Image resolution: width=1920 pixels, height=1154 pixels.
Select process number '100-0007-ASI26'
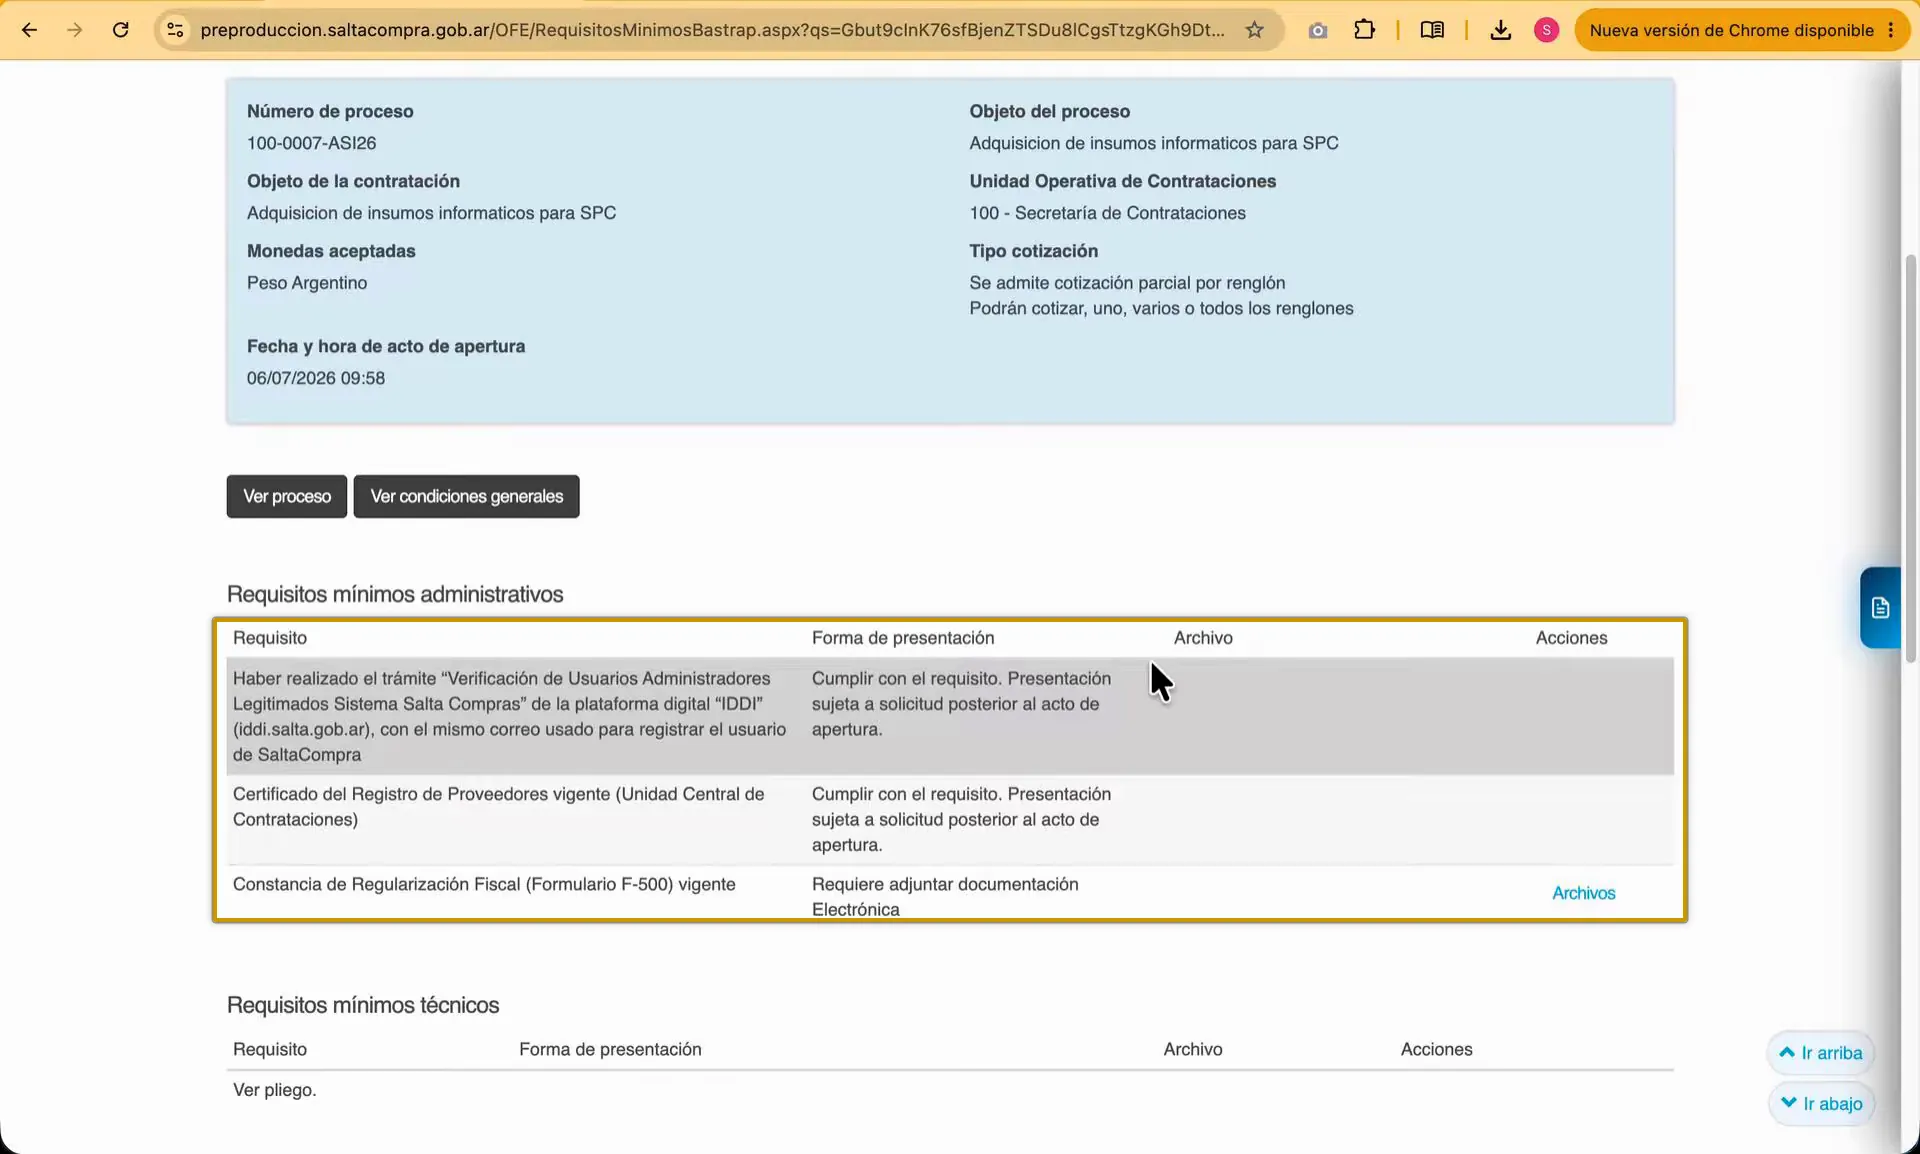[x=312, y=143]
